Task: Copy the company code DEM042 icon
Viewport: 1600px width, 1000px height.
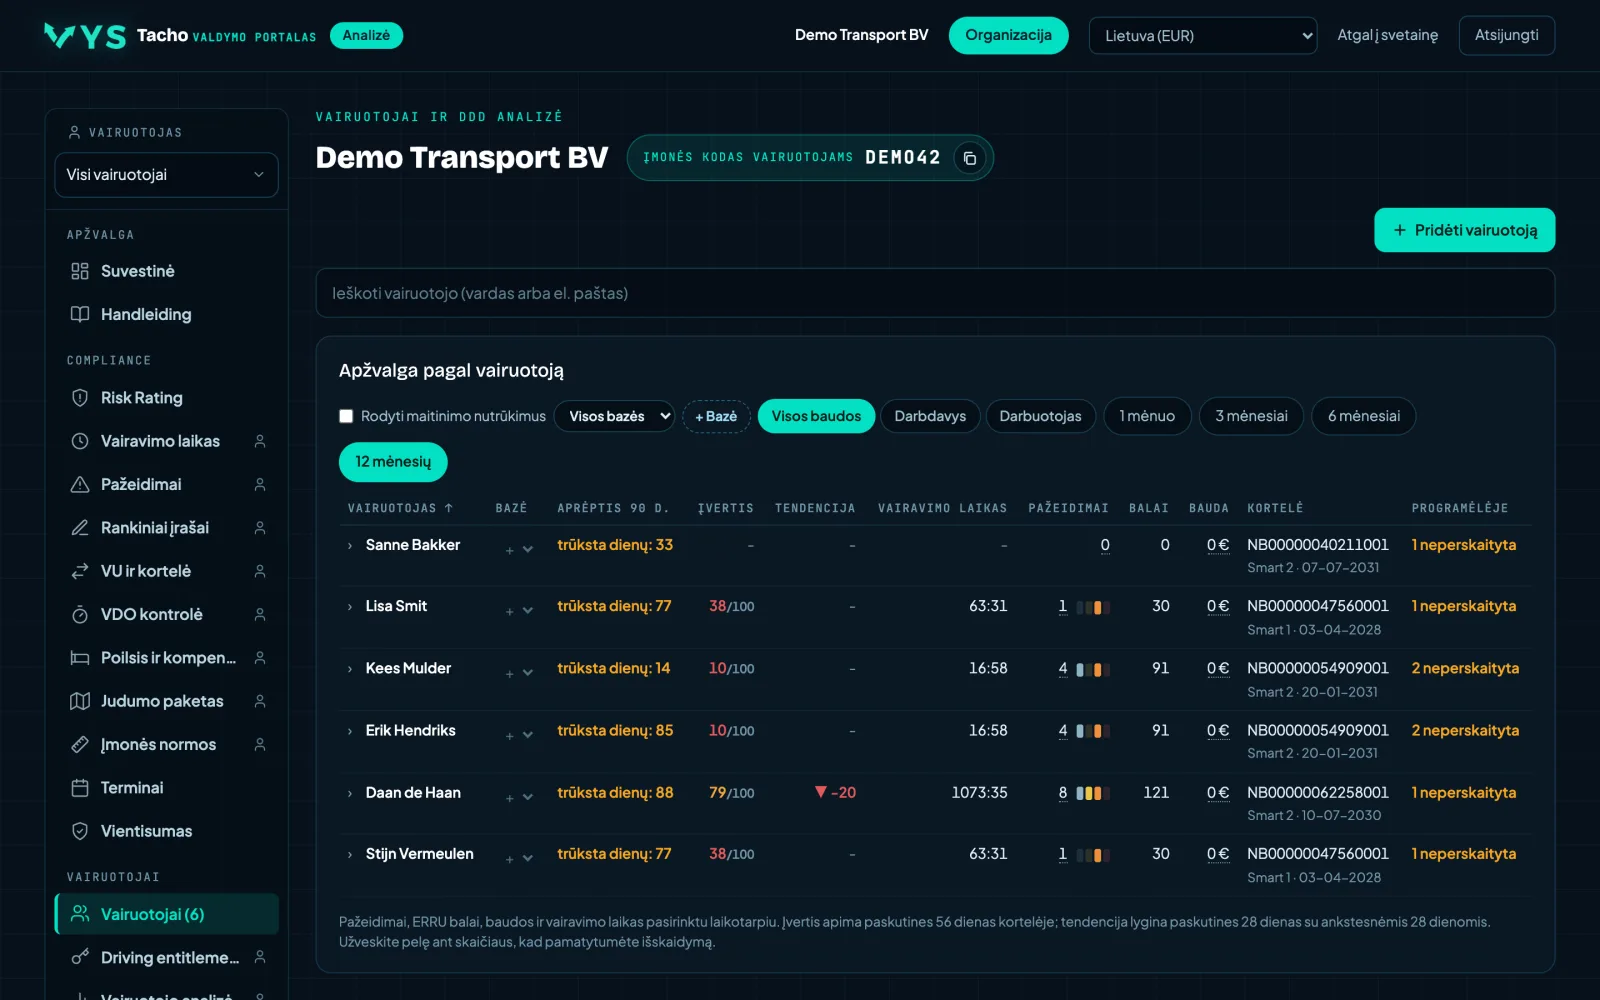Action: click(969, 158)
